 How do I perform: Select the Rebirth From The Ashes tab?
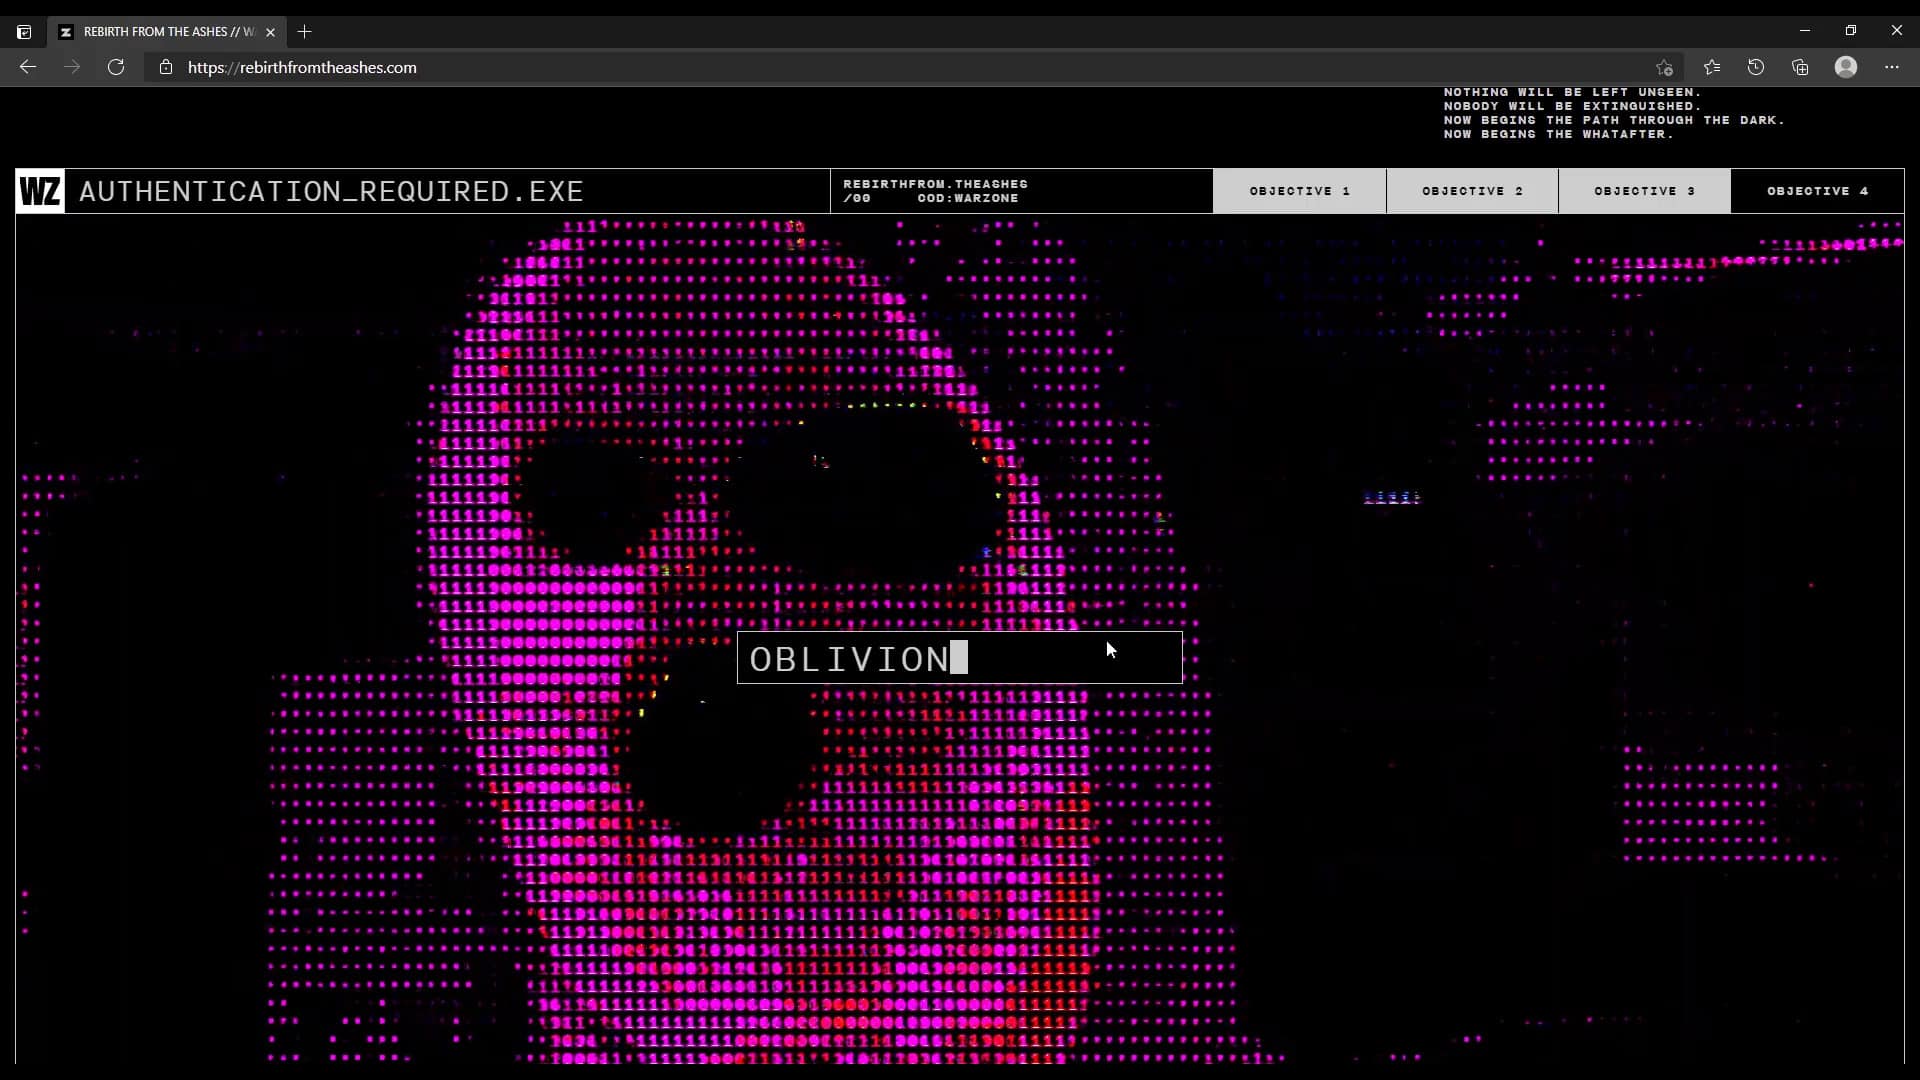[x=168, y=32]
